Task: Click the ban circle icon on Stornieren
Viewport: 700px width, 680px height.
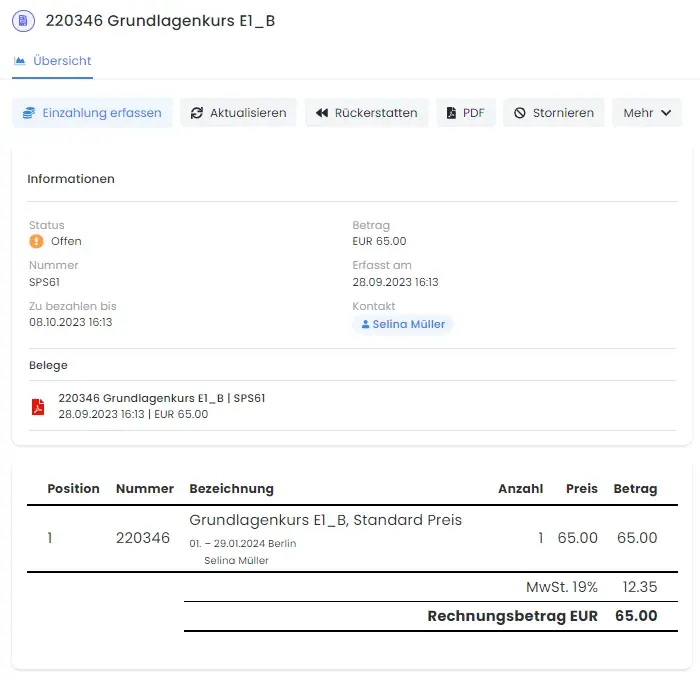Action: pos(520,113)
